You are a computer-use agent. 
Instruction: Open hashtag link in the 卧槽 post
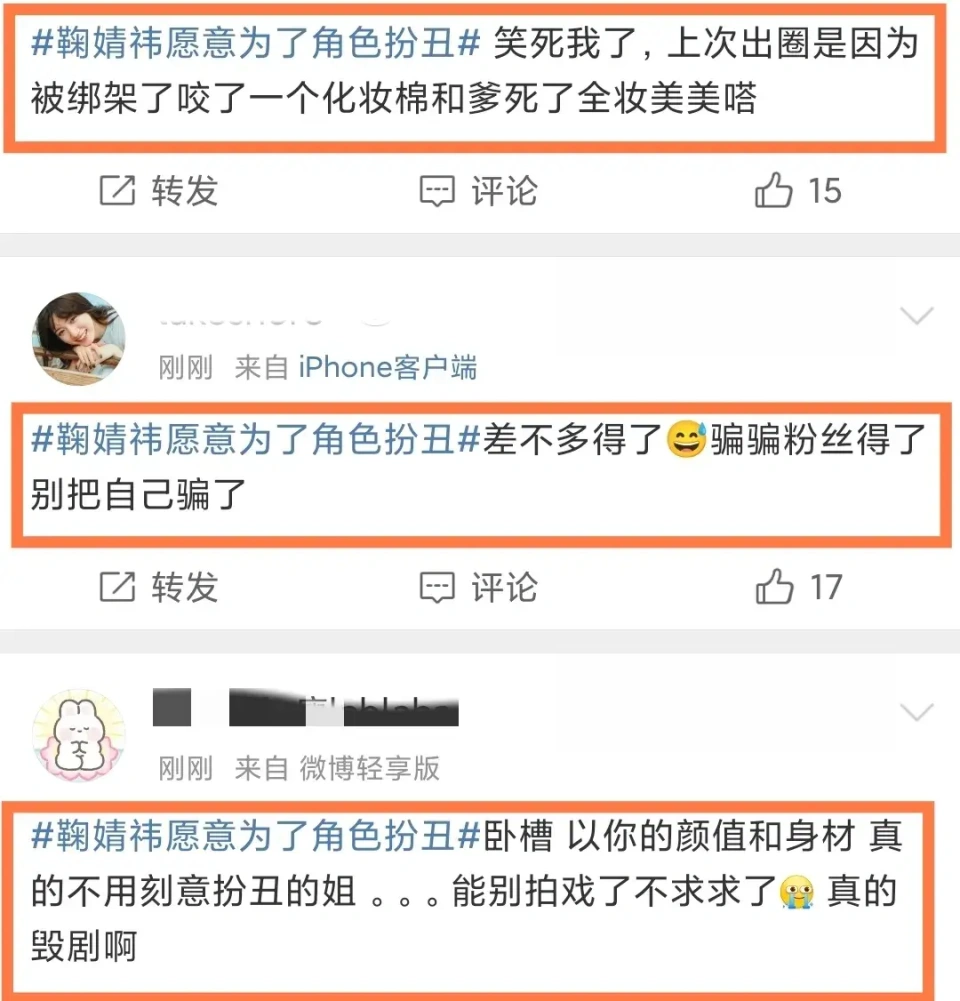click(x=256, y=836)
